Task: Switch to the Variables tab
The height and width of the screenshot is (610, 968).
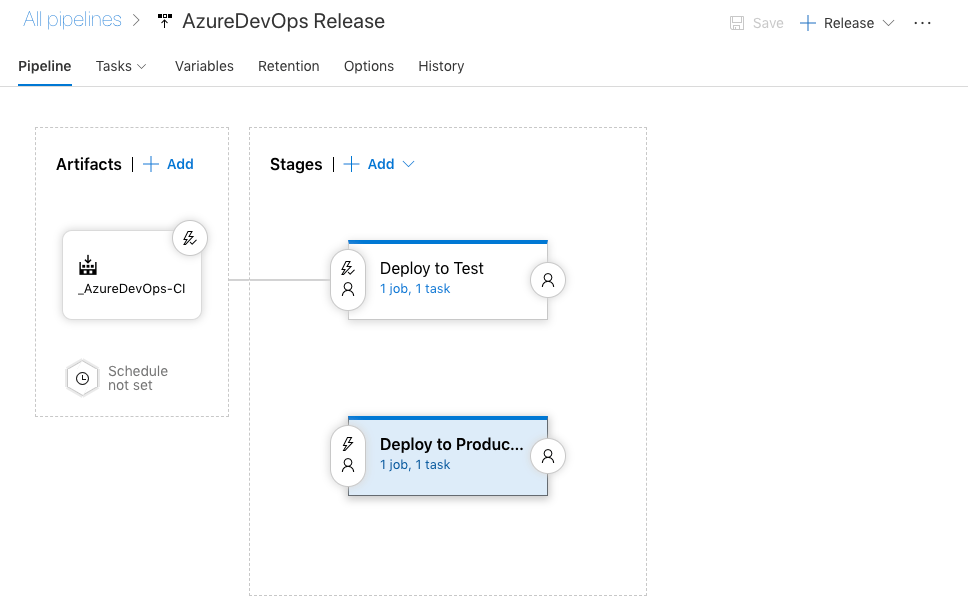Action: coord(204,66)
